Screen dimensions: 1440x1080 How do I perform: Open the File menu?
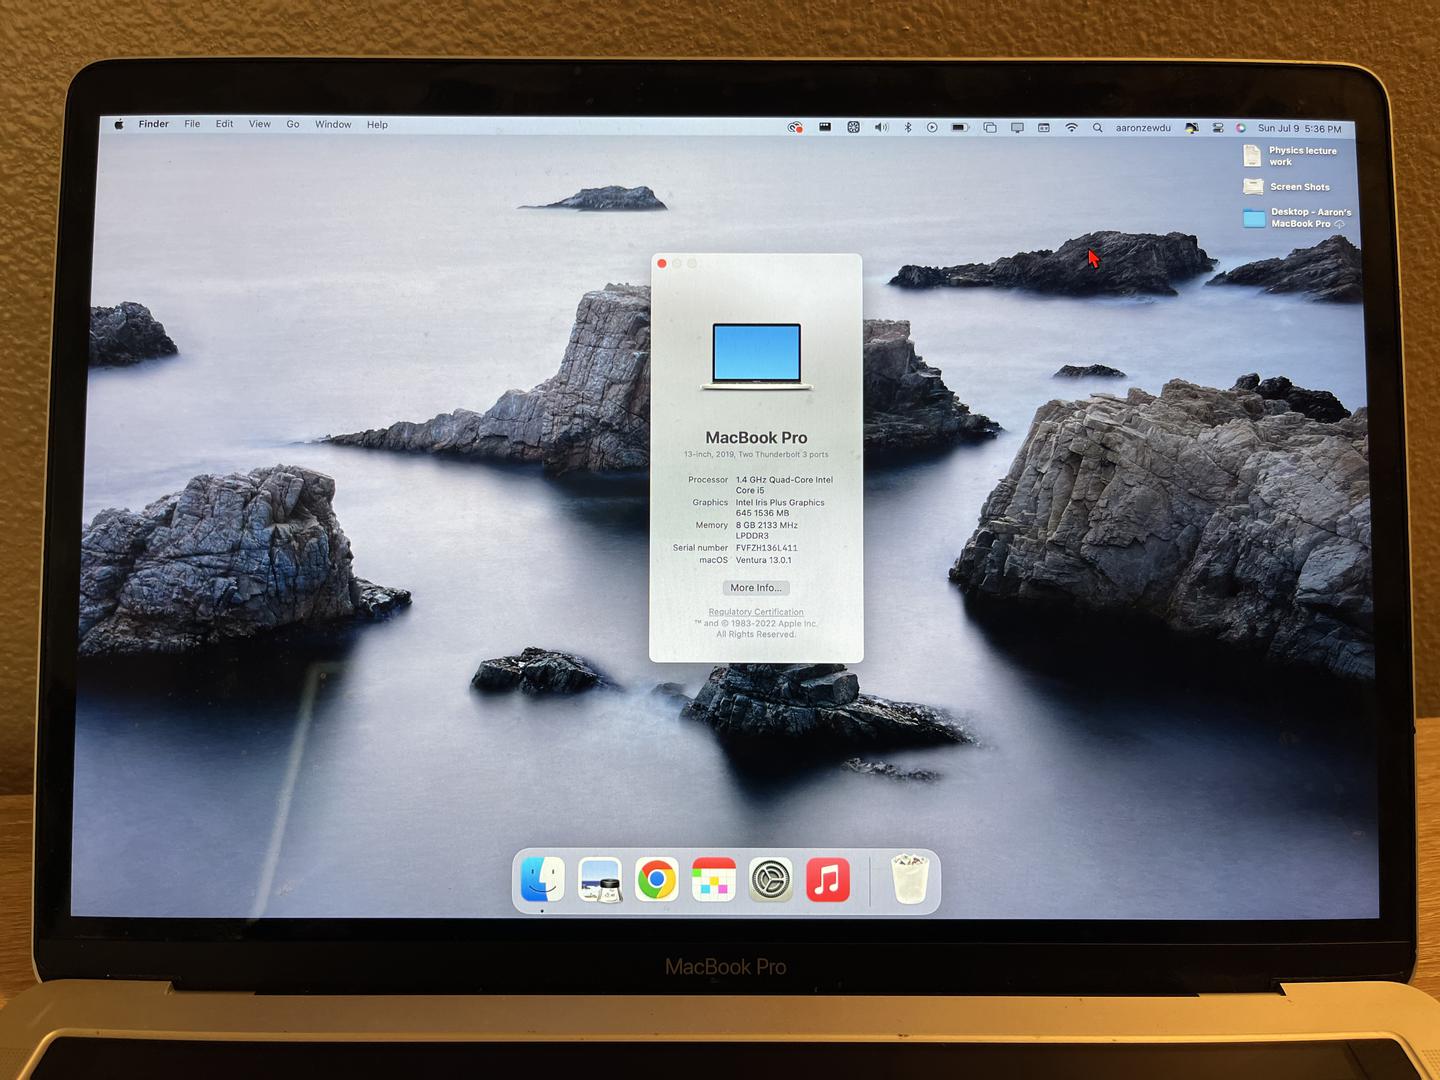click(192, 124)
